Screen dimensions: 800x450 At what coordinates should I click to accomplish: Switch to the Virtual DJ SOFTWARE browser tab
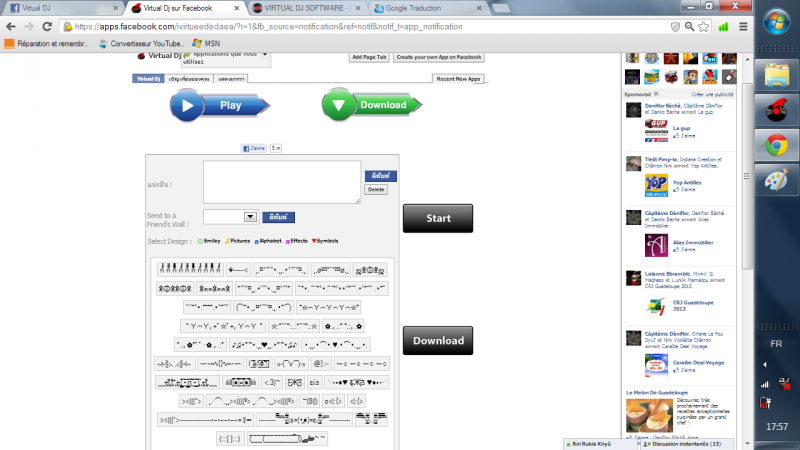pyautogui.click(x=306, y=8)
